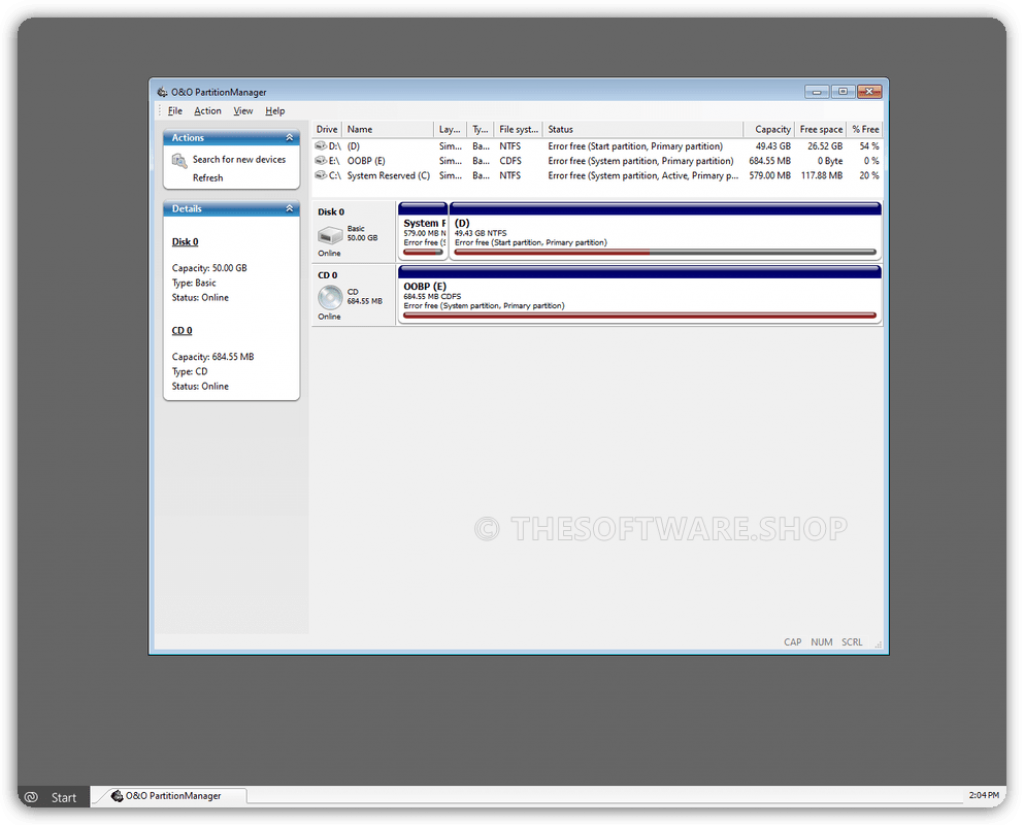Select the E:\ drive icon in list
The height and width of the screenshot is (825, 1024).
click(320, 161)
